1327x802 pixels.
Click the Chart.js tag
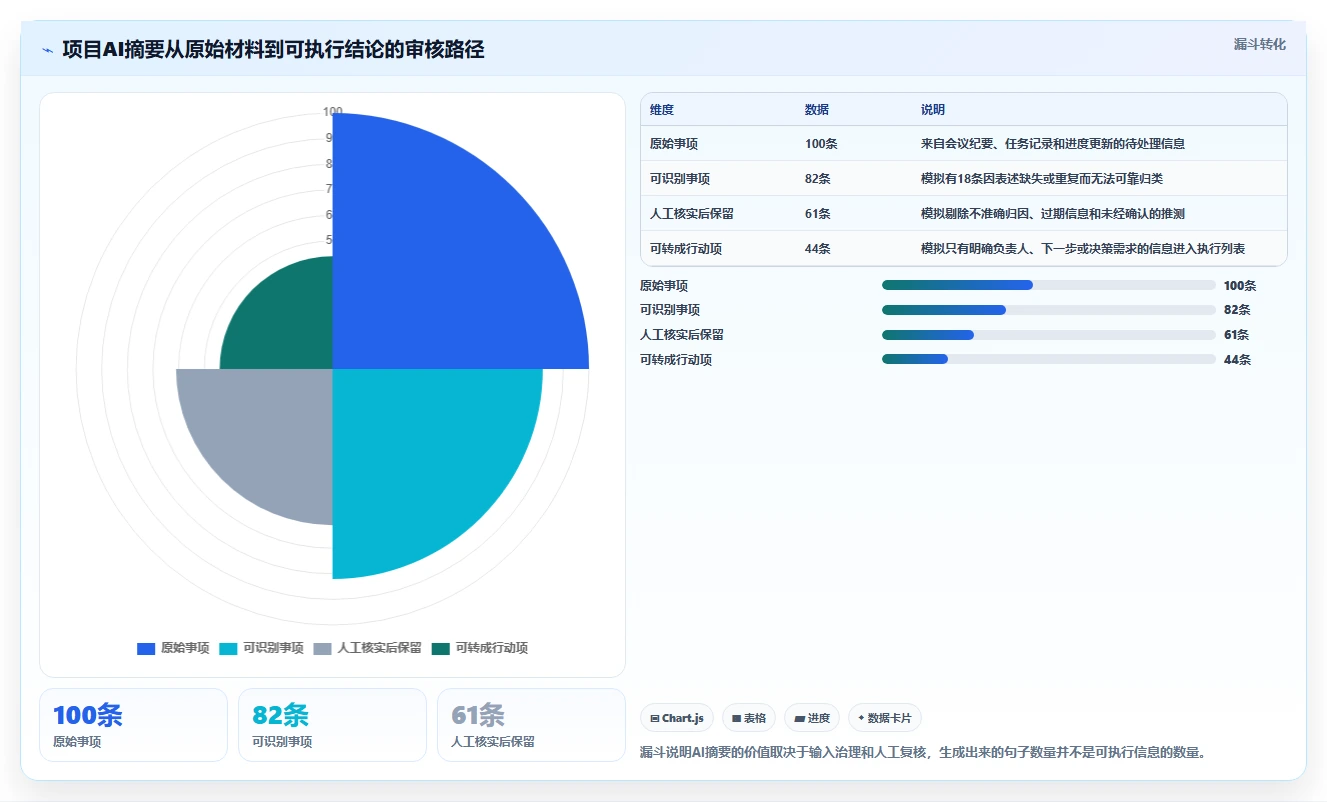tap(677, 718)
